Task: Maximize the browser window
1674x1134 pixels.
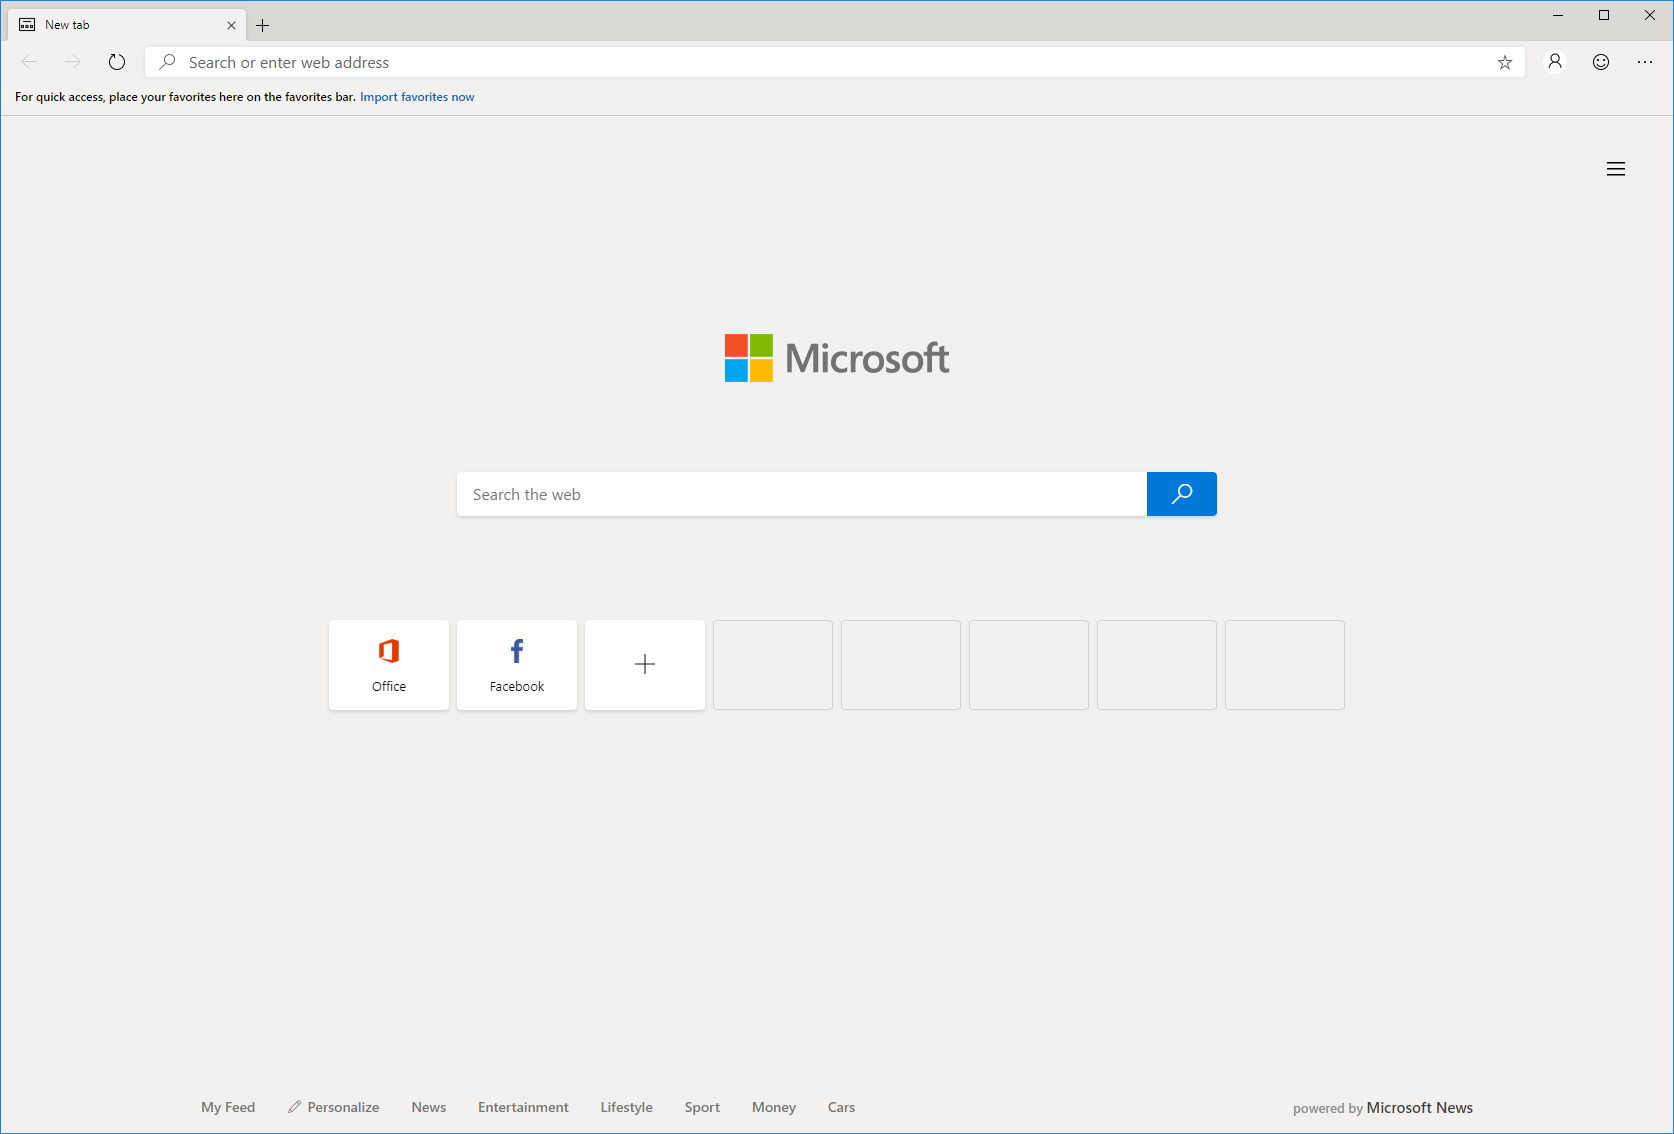Action: click(1604, 15)
